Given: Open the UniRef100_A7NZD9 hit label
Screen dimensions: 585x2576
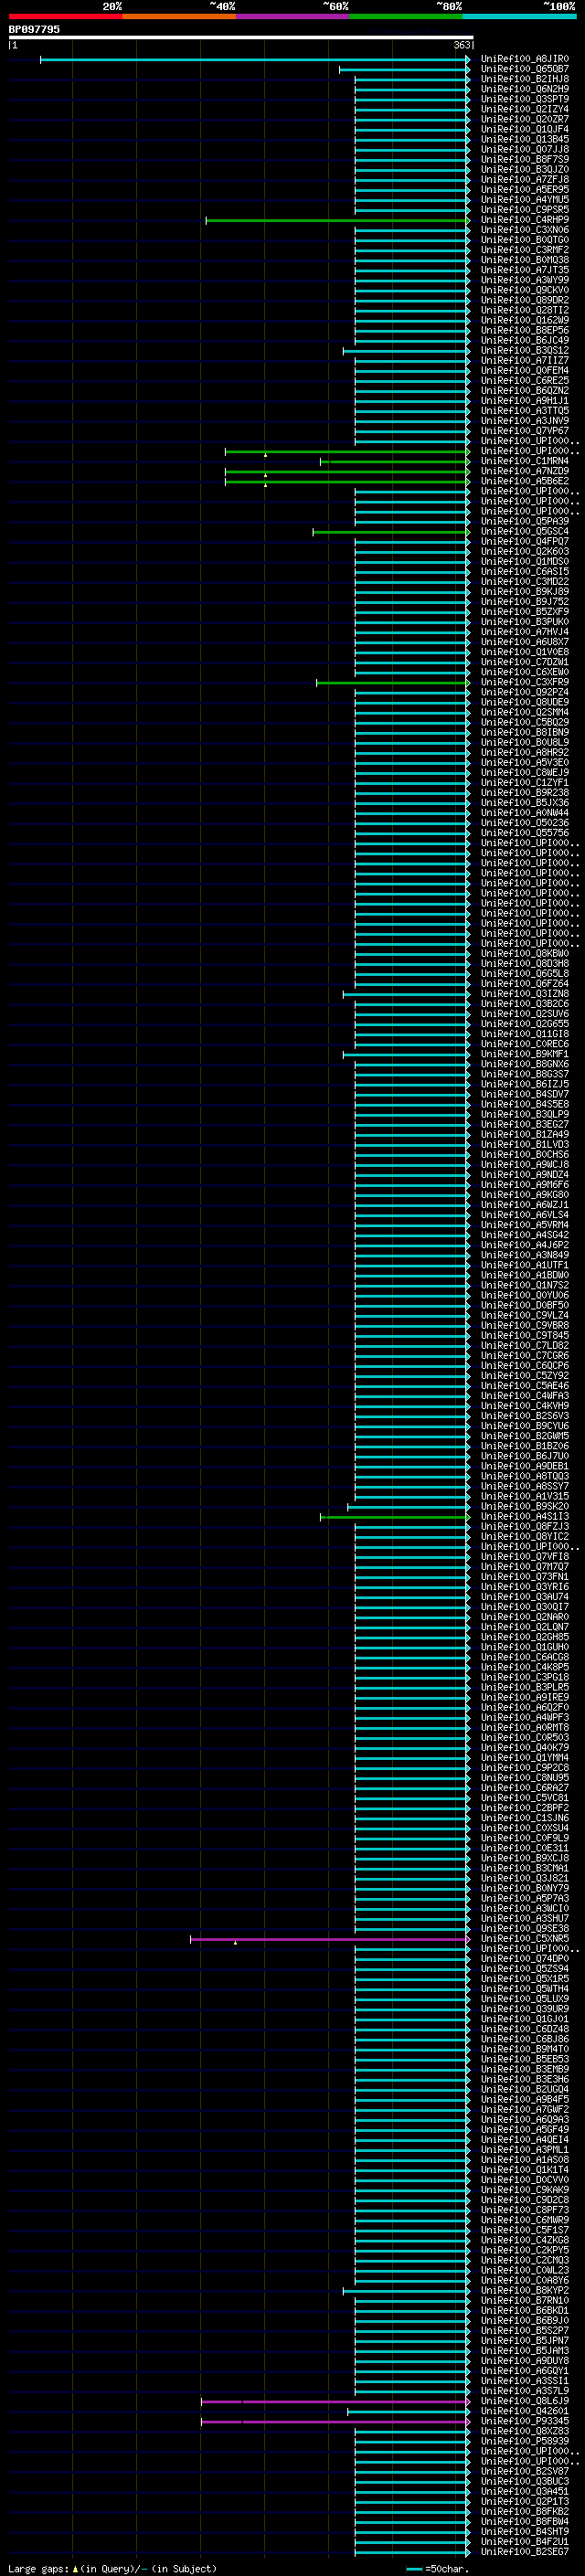Looking at the screenshot, I should click(x=525, y=472).
